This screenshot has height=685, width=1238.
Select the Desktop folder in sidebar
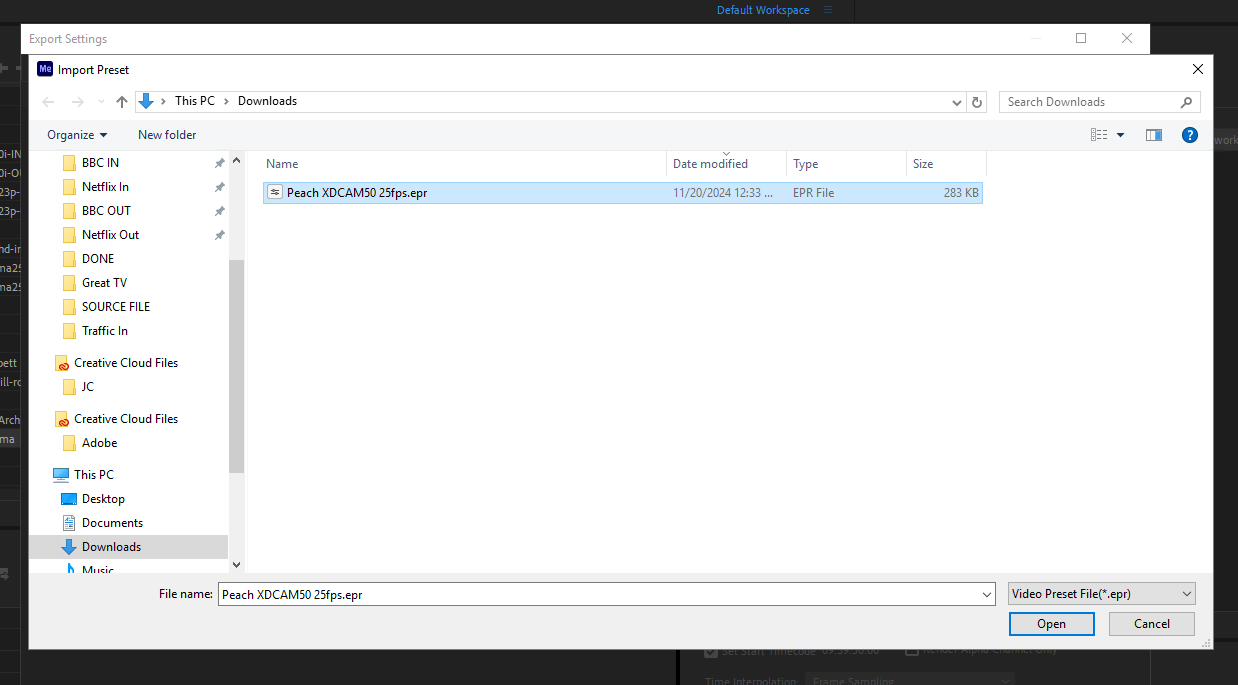[x=103, y=499]
